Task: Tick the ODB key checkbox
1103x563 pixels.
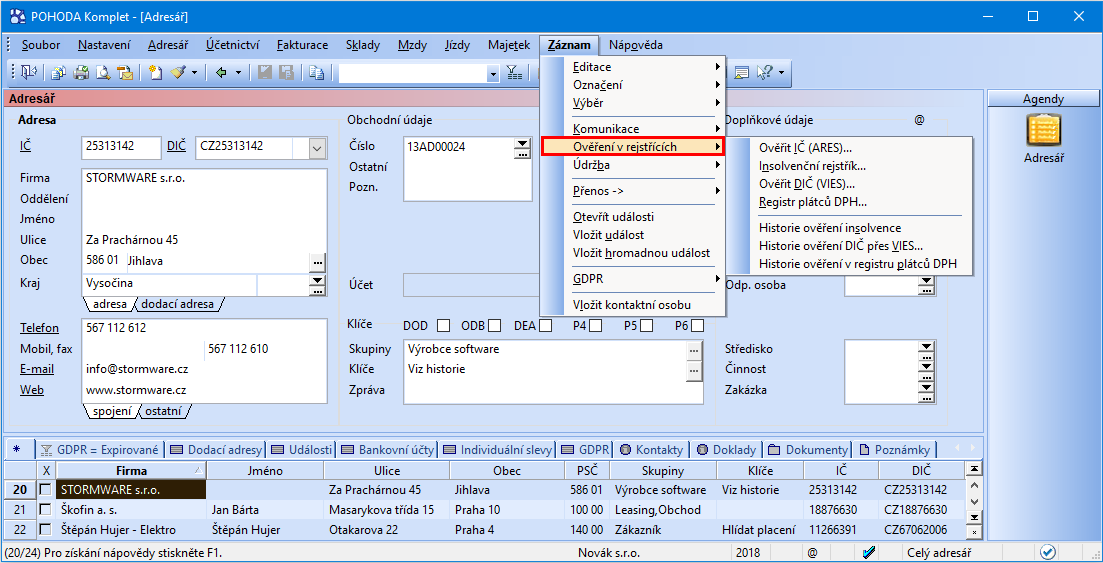Action: tap(495, 326)
